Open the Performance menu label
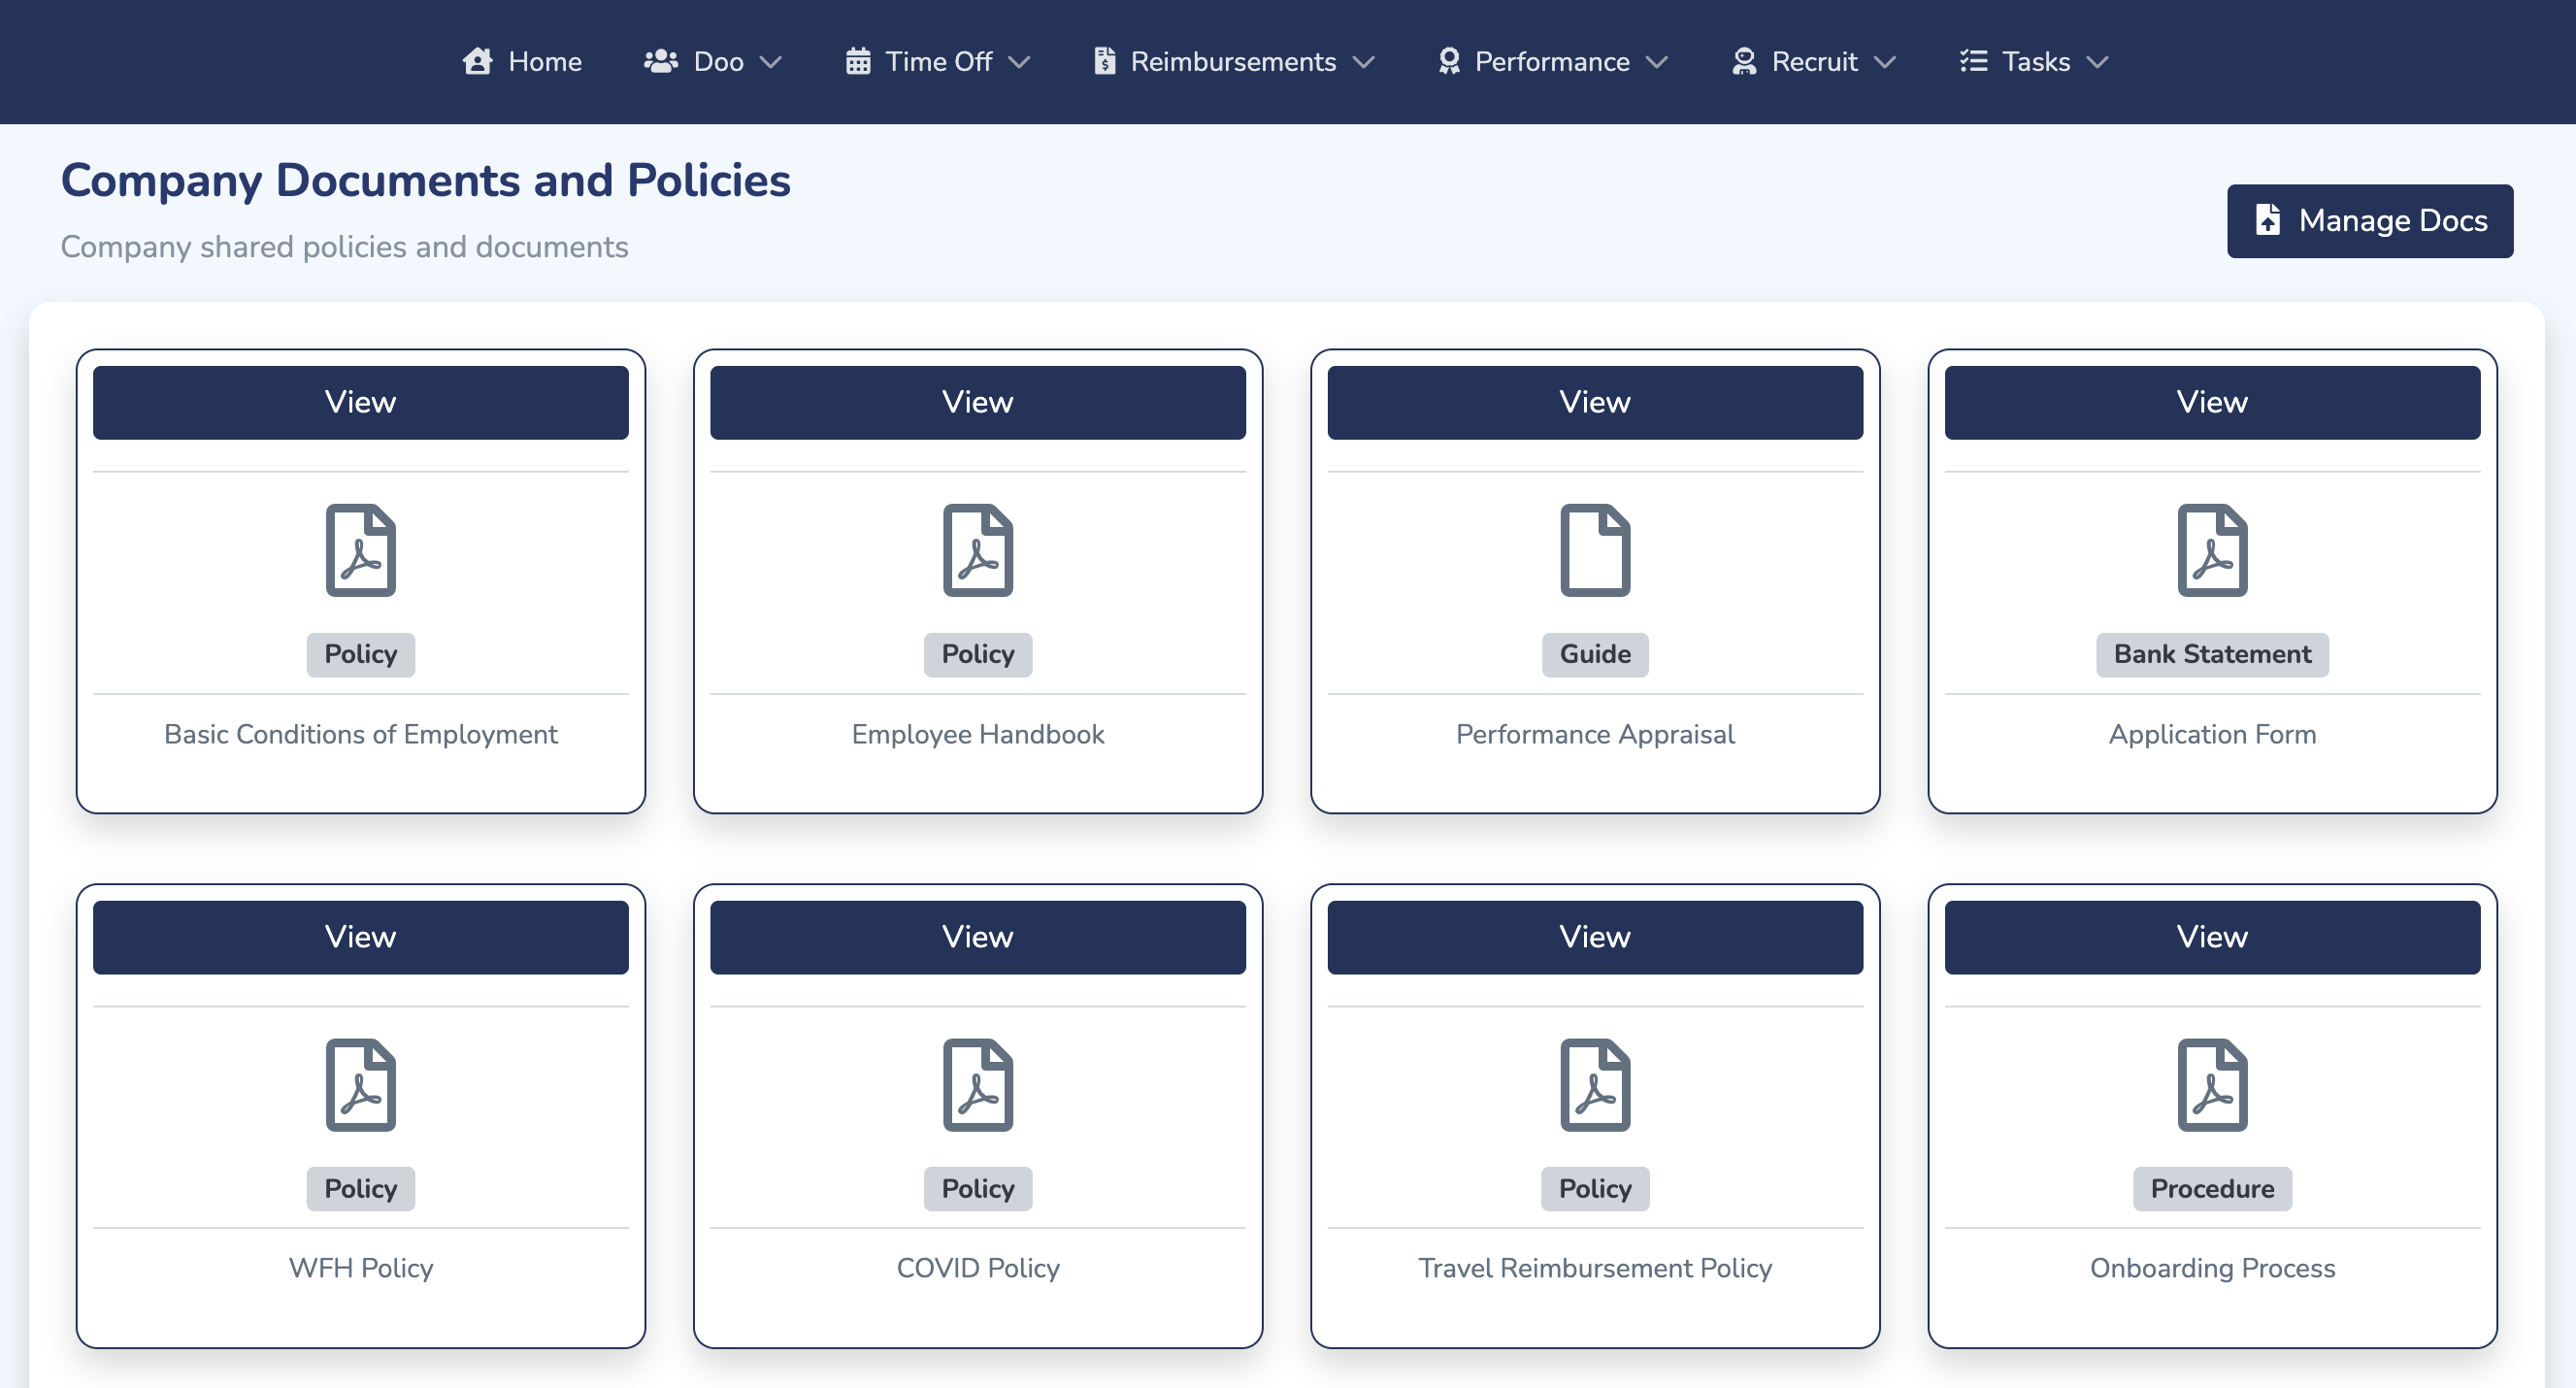Screen dimensions: 2576x1388 [1552, 61]
